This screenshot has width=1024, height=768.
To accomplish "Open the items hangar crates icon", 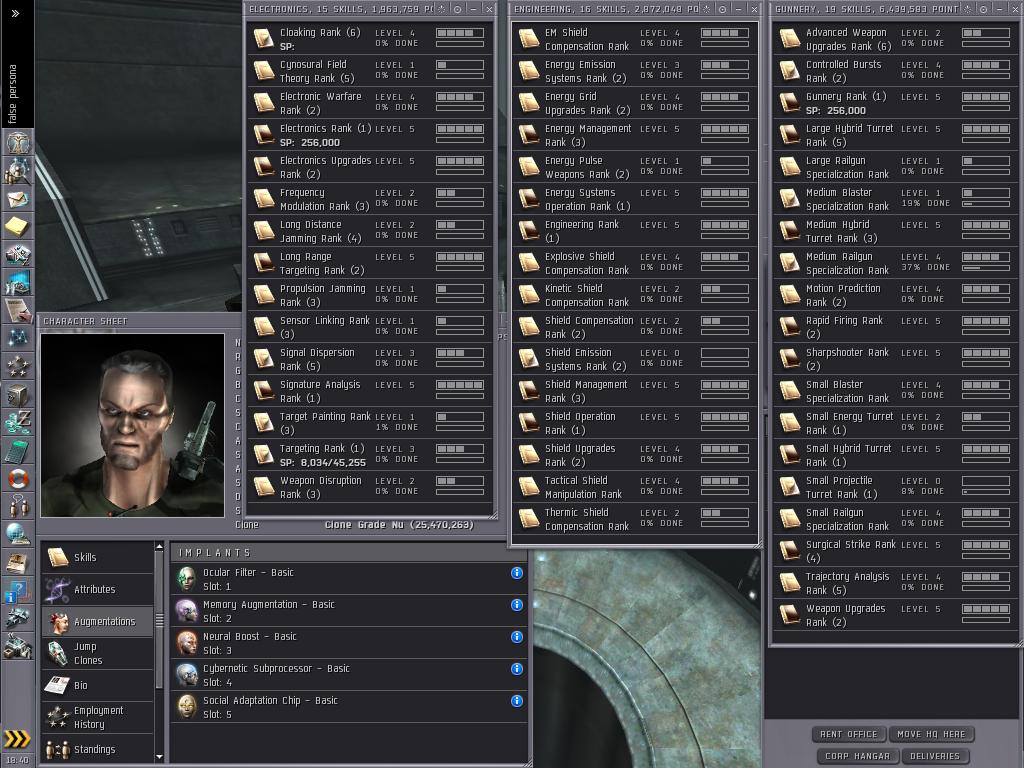I will pos(18,647).
